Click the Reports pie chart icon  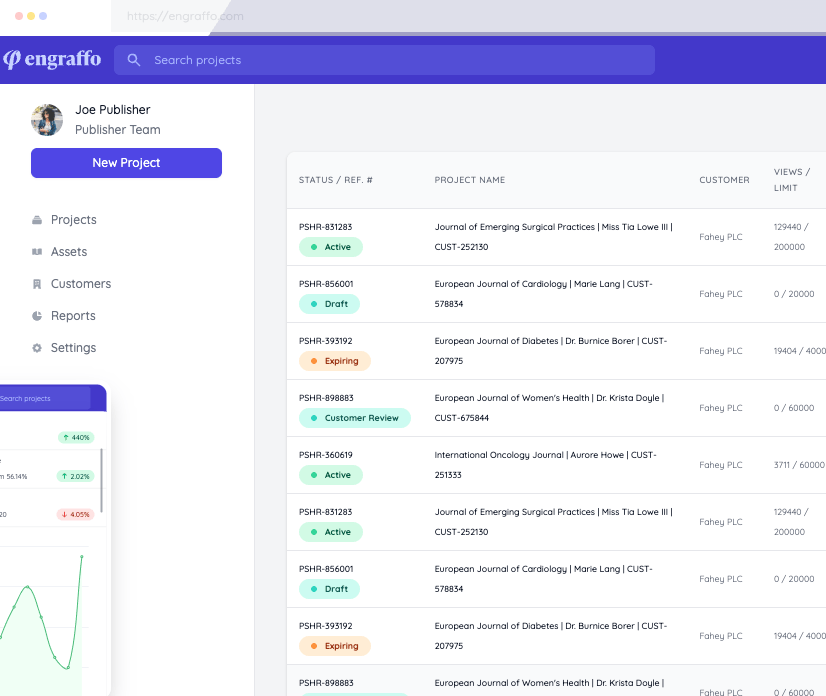[37, 316]
